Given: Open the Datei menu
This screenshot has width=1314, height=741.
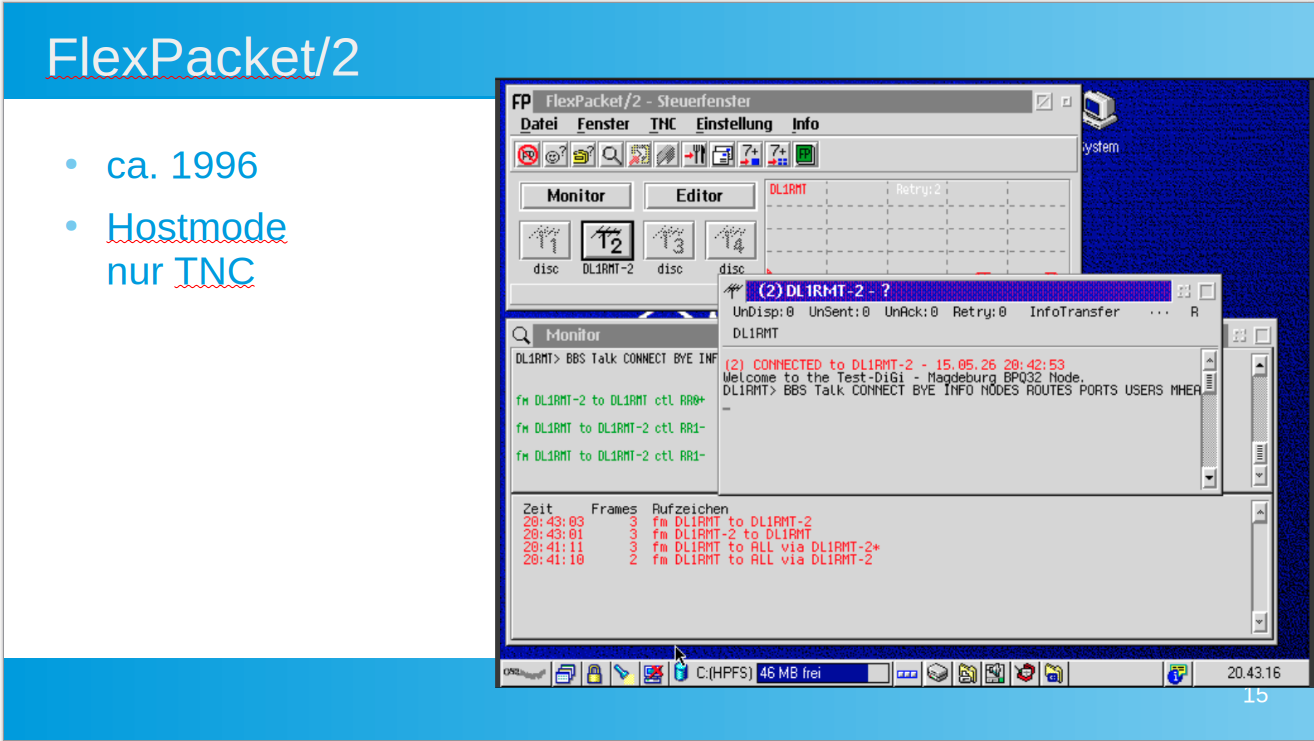Looking at the screenshot, I should tap(539, 124).
